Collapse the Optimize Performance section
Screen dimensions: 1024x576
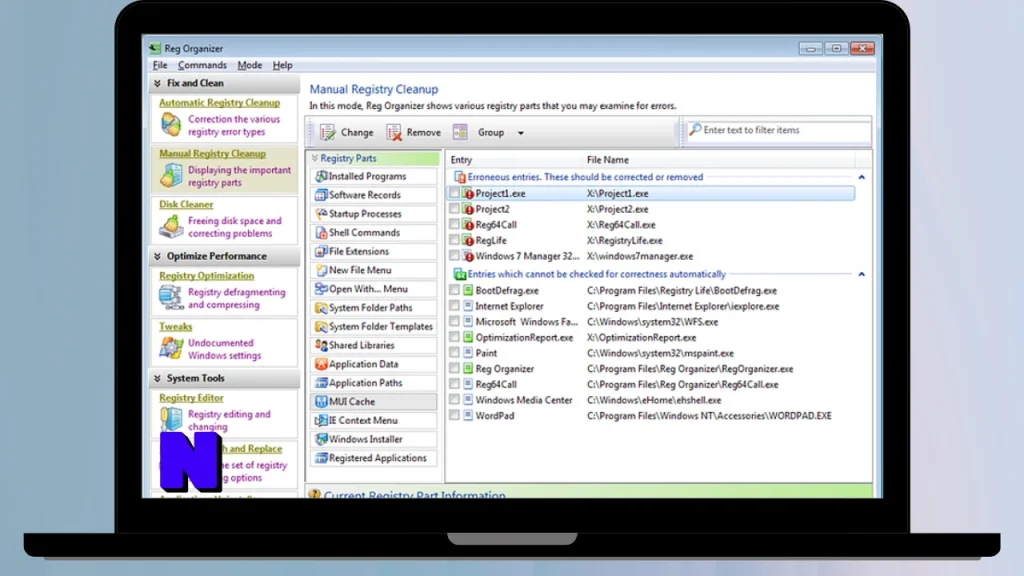pyautogui.click(x=157, y=256)
